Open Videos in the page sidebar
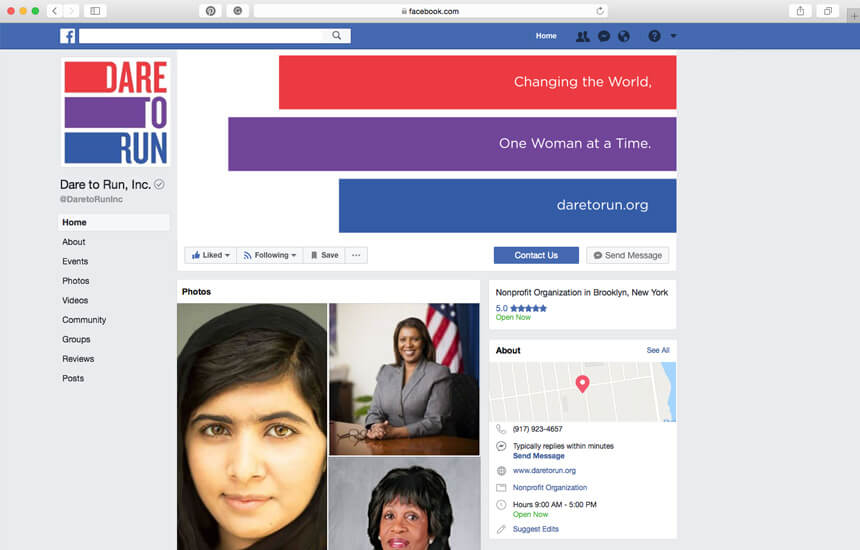The height and width of the screenshot is (550, 860). 75,300
